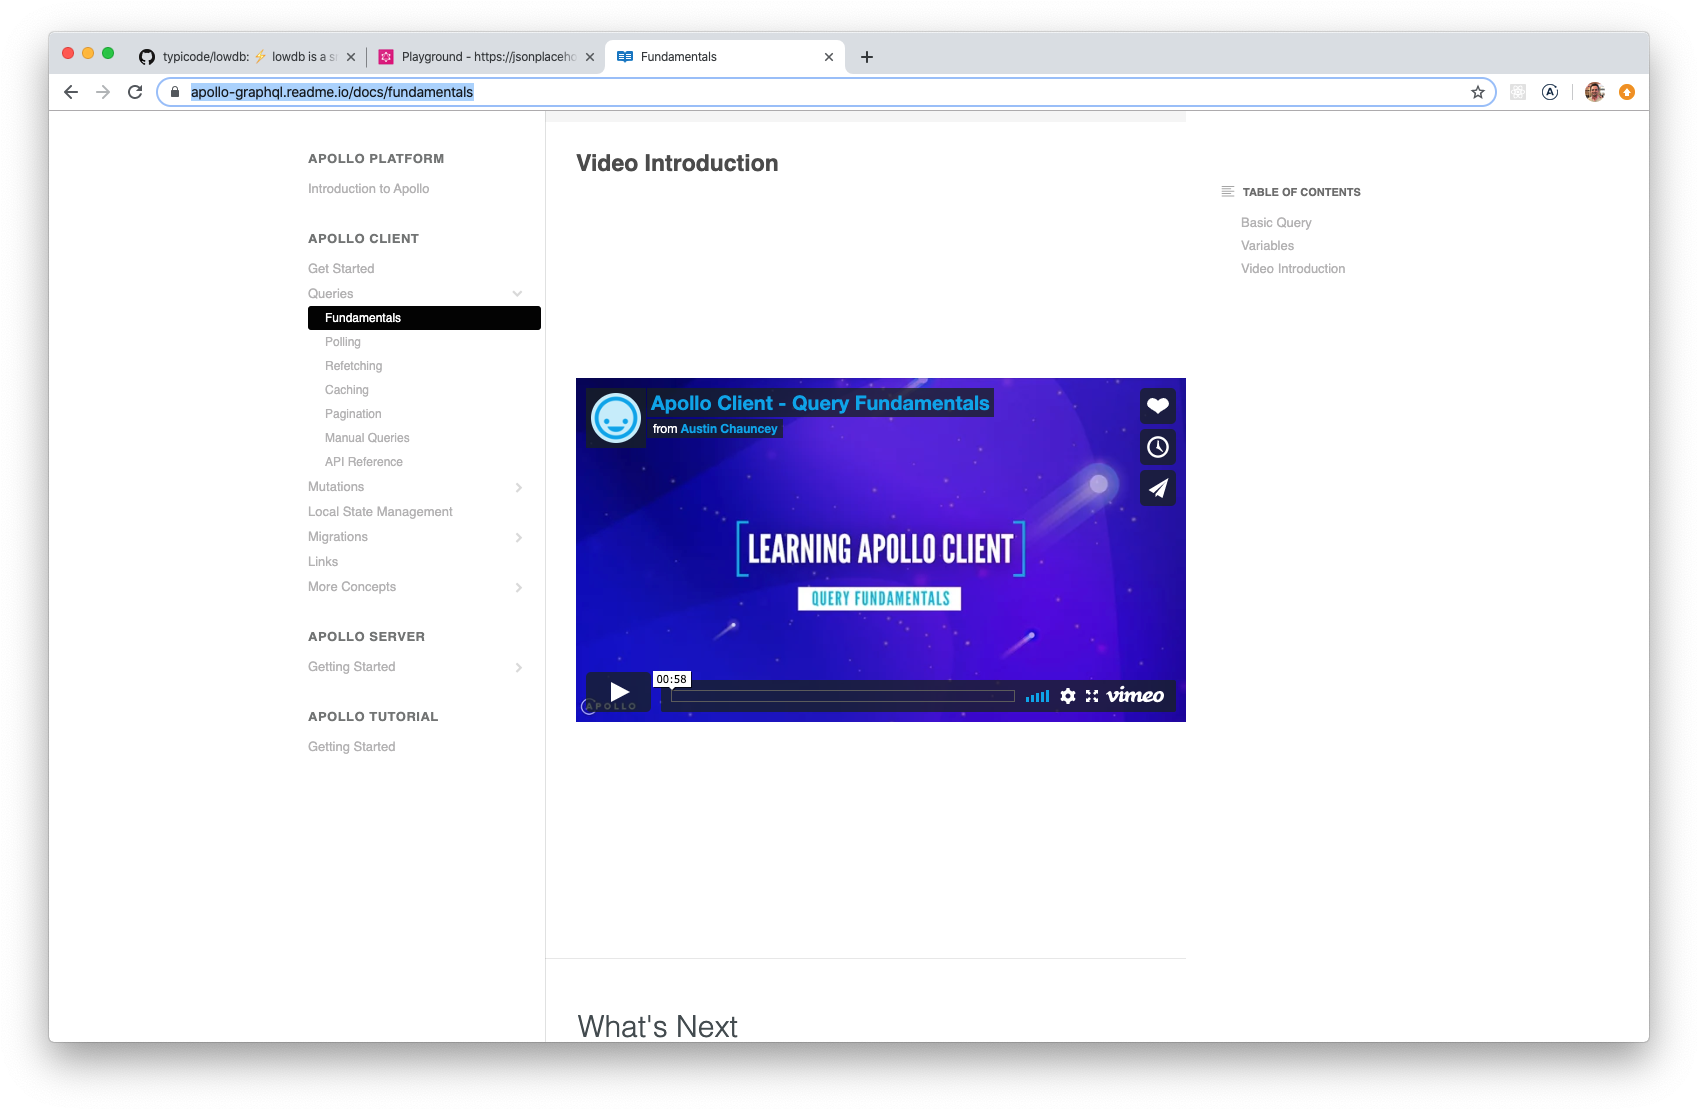
Task: Add video to Watch Later clock icon
Action: click(x=1158, y=447)
